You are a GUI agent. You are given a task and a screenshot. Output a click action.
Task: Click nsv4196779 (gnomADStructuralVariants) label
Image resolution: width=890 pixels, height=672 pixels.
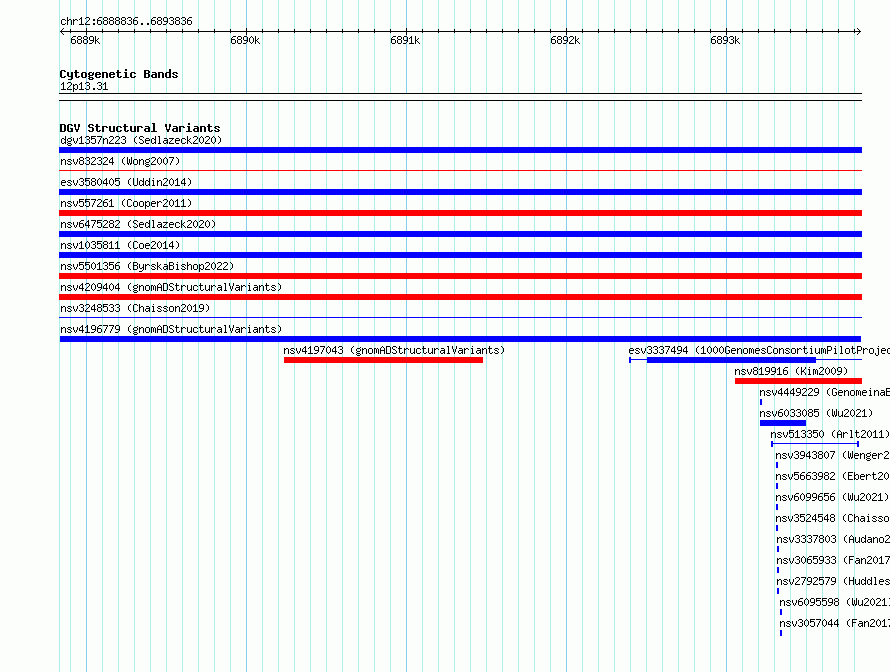click(171, 329)
